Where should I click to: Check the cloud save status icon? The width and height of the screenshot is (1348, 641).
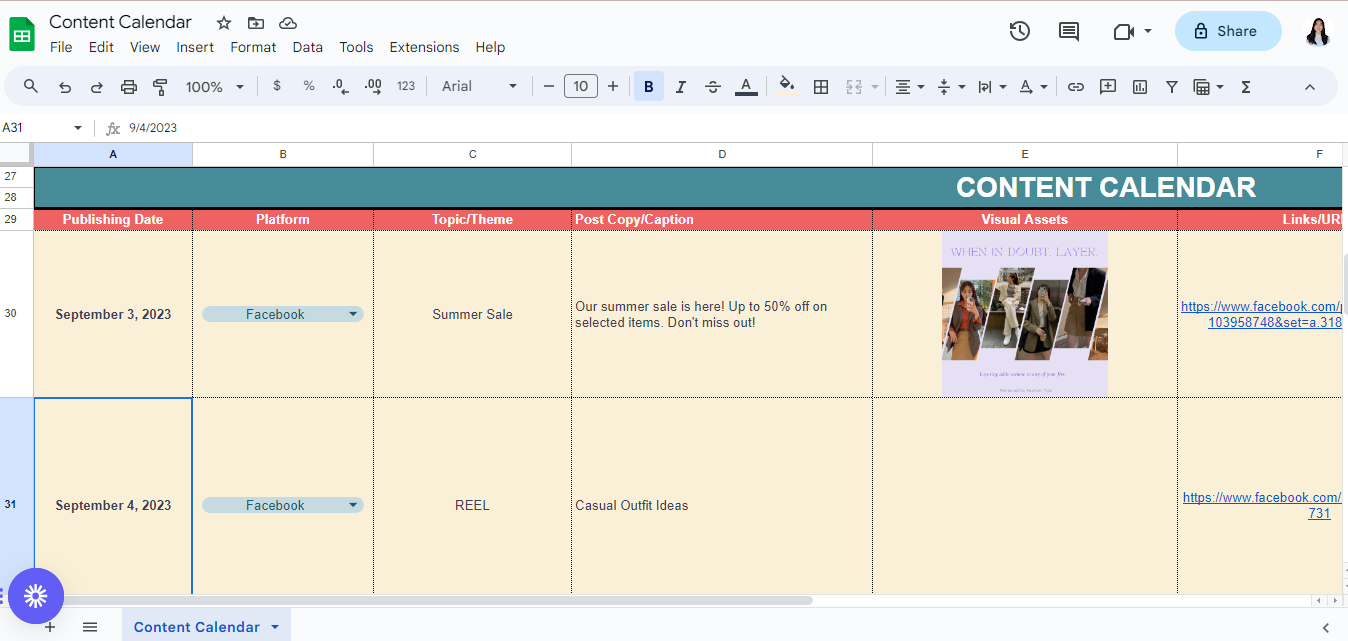click(x=288, y=23)
